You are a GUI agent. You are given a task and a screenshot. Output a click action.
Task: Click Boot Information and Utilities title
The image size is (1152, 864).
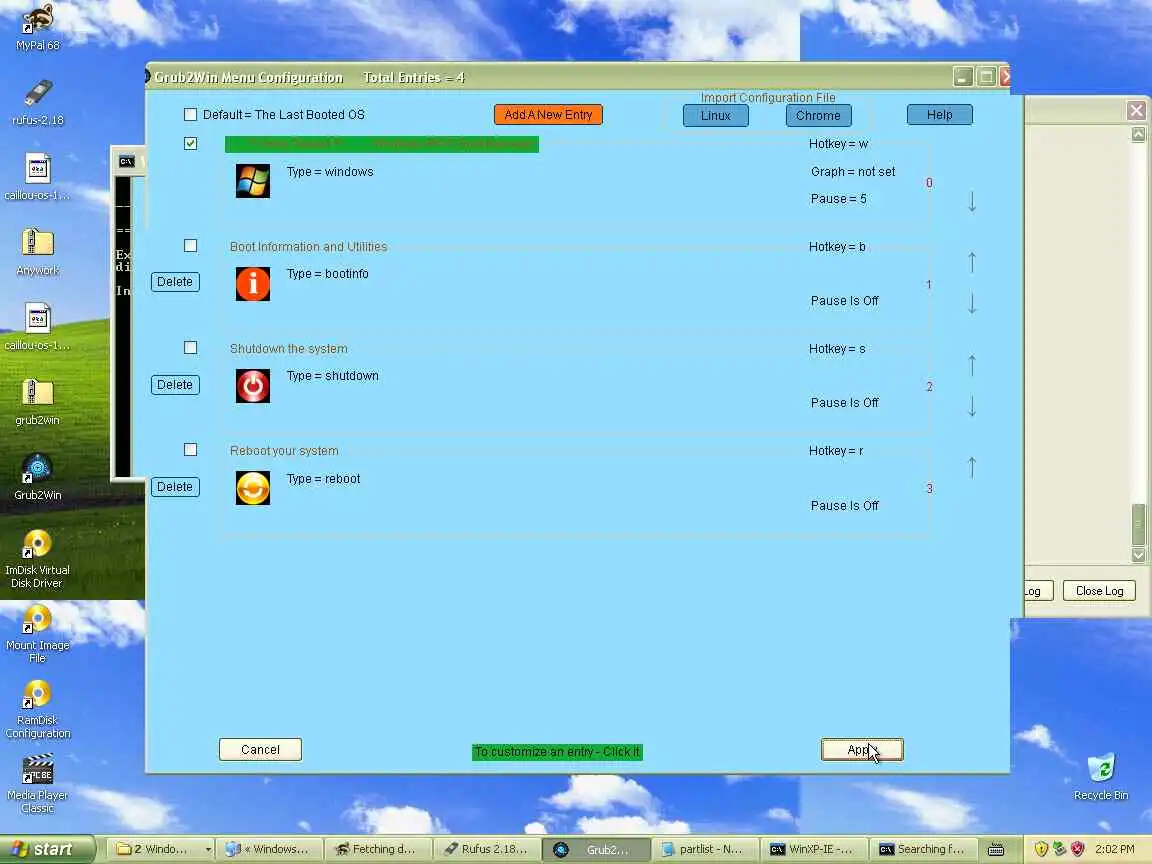309,246
